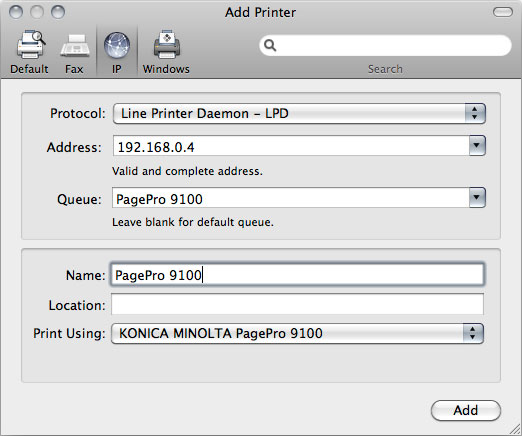Click the toolbar toggle pill button

coord(503,12)
